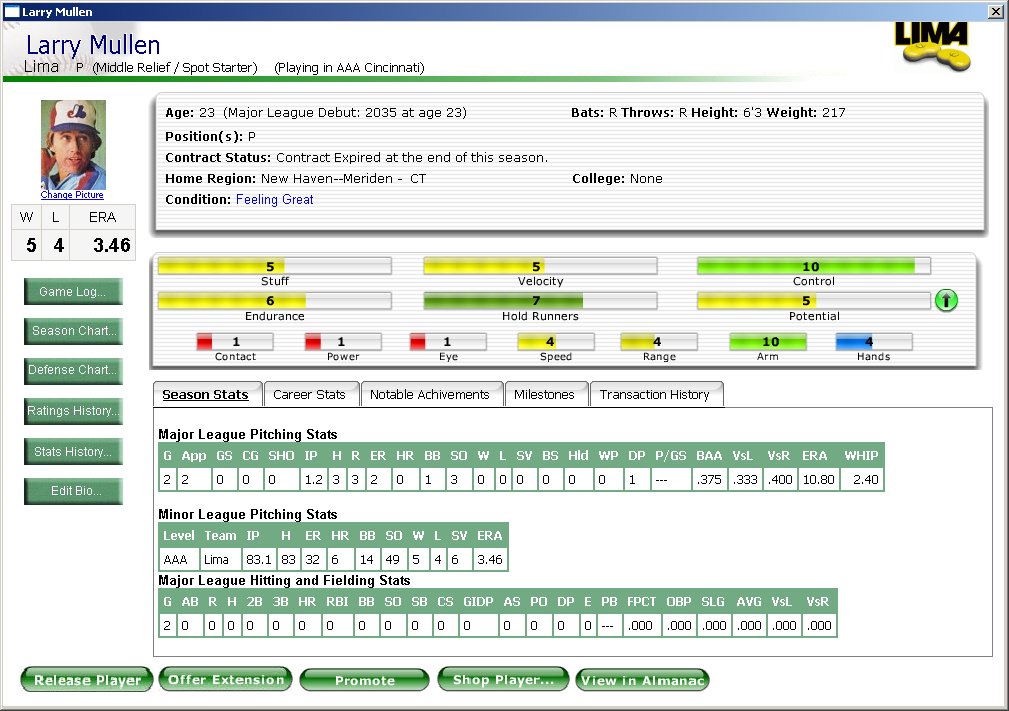
Task: Show the Milestones tab
Action: pos(544,394)
